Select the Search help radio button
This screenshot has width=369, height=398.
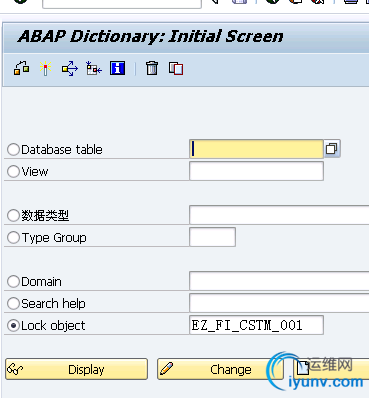pyautogui.click(x=13, y=303)
